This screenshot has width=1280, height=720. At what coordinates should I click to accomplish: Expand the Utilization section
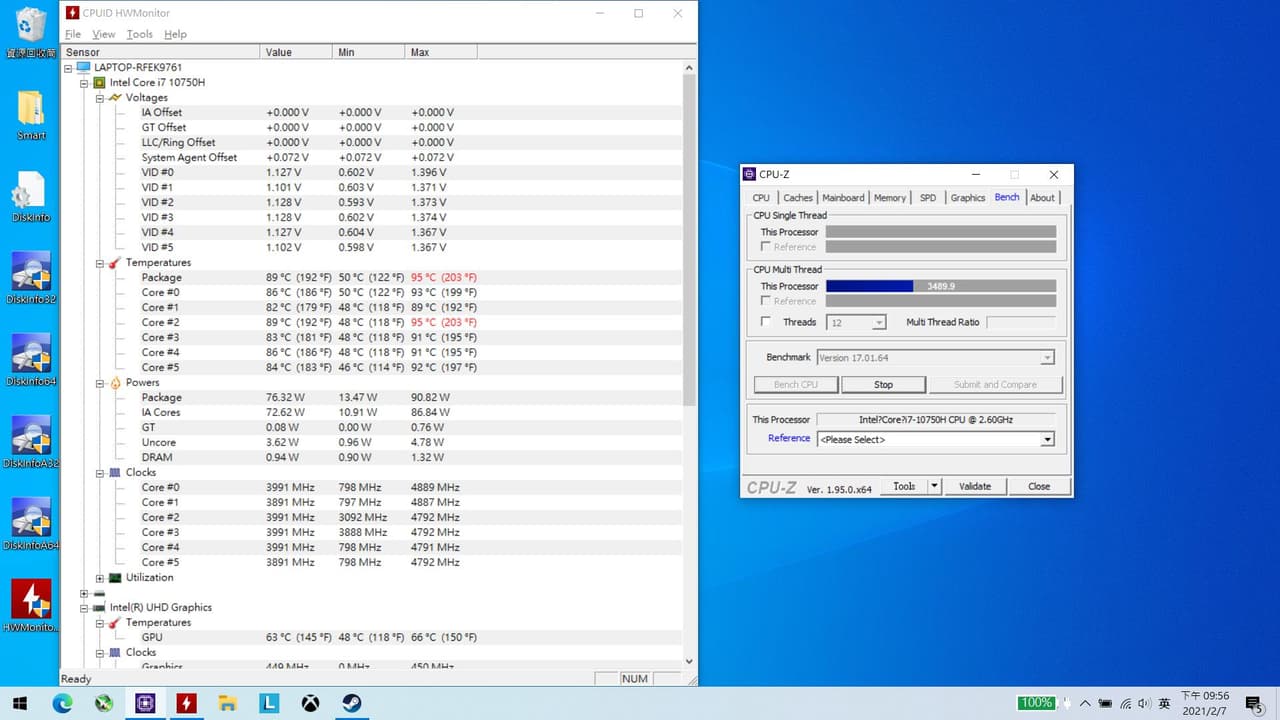point(100,578)
